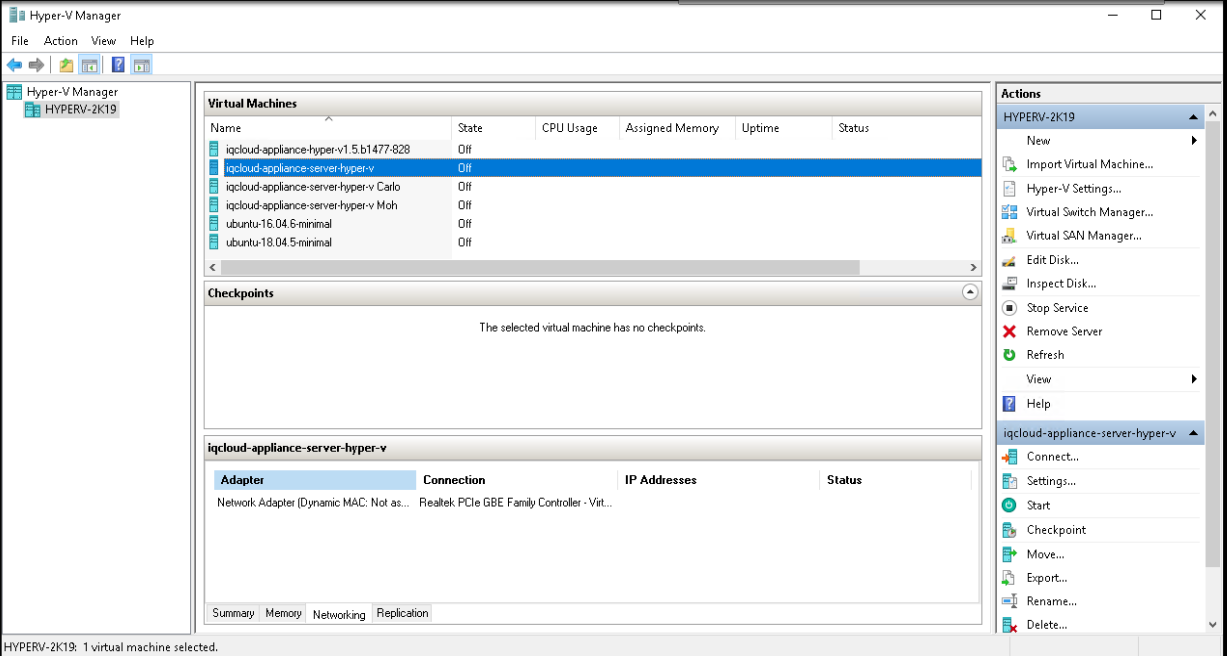Click the Move action icon

[1009, 554]
